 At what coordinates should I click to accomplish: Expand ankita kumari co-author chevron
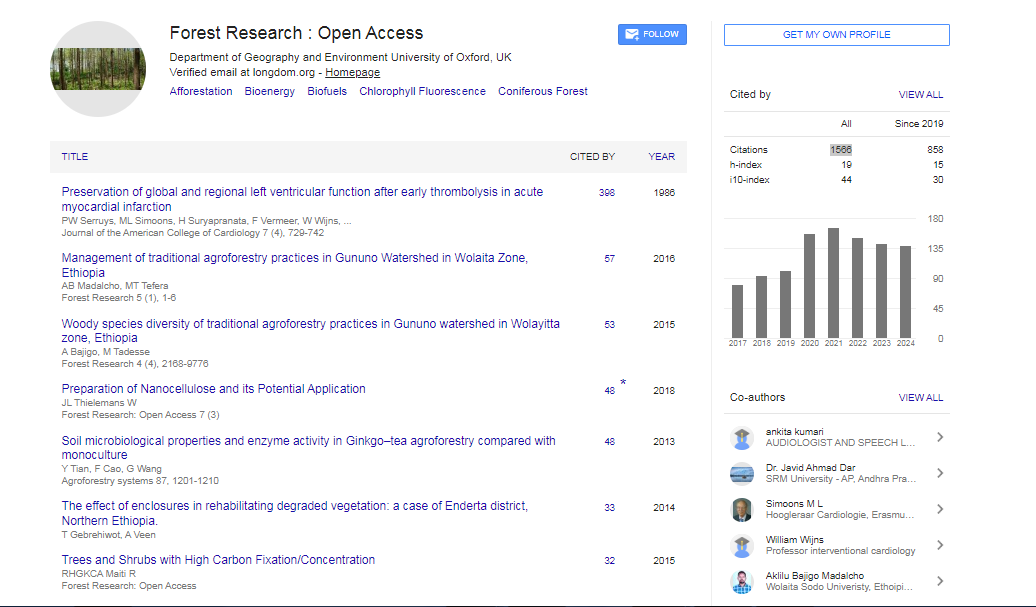click(940, 437)
